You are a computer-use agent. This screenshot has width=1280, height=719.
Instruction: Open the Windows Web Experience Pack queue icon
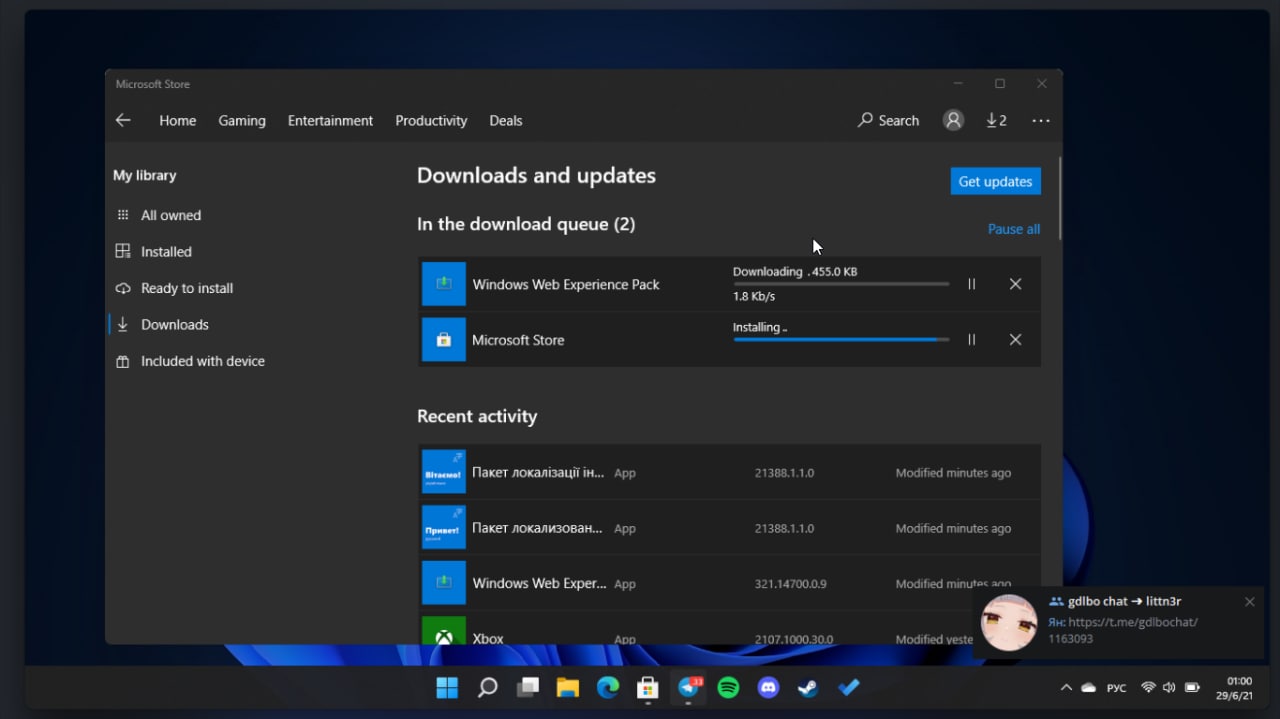[443, 284]
